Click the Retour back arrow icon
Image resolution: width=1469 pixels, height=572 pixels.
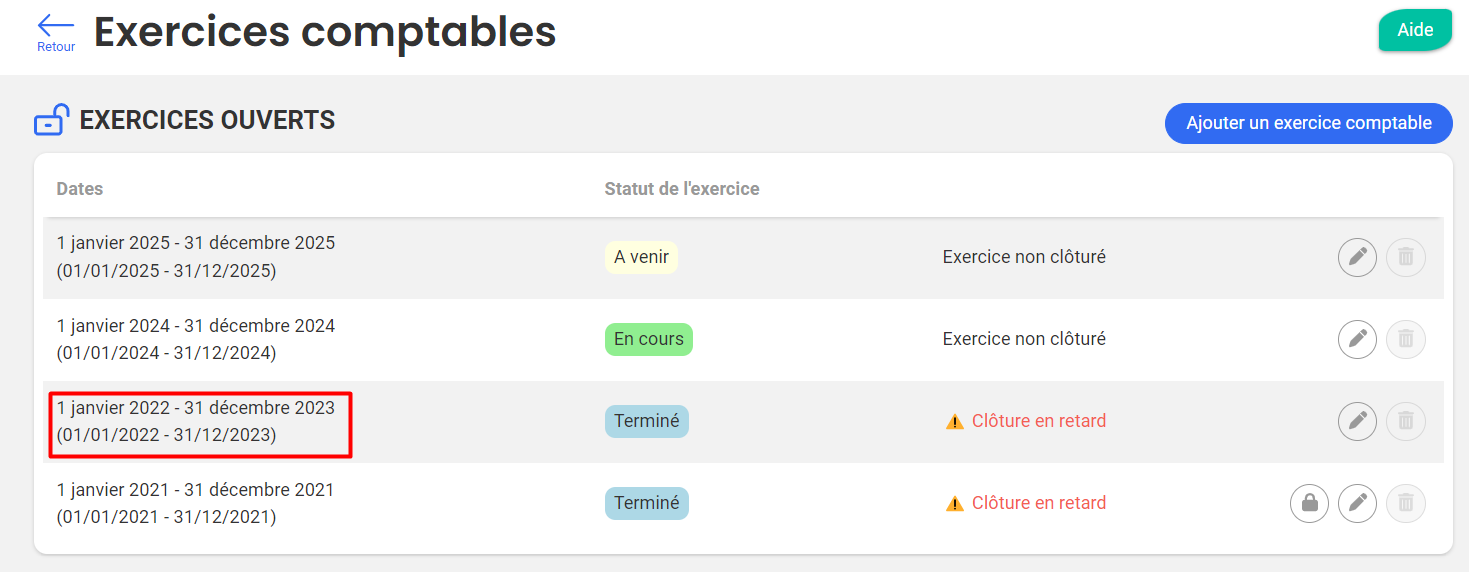tap(56, 26)
